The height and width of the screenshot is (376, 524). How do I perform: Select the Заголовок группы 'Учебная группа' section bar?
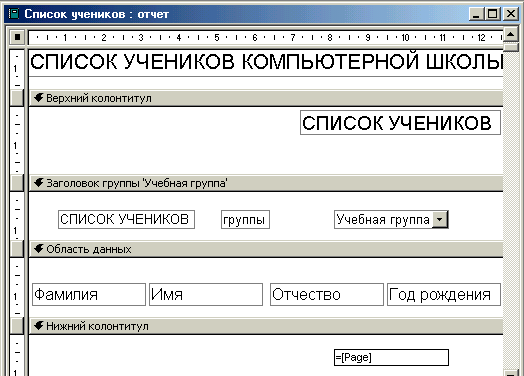tap(266, 183)
